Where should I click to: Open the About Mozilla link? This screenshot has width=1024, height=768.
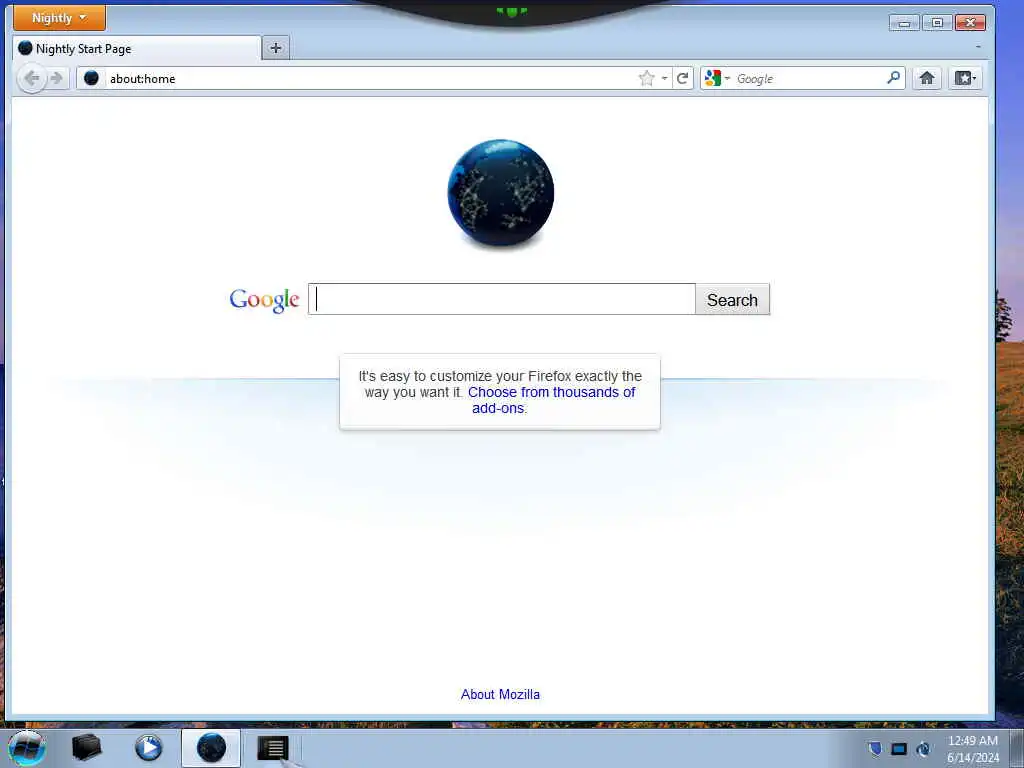pyautogui.click(x=500, y=694)
